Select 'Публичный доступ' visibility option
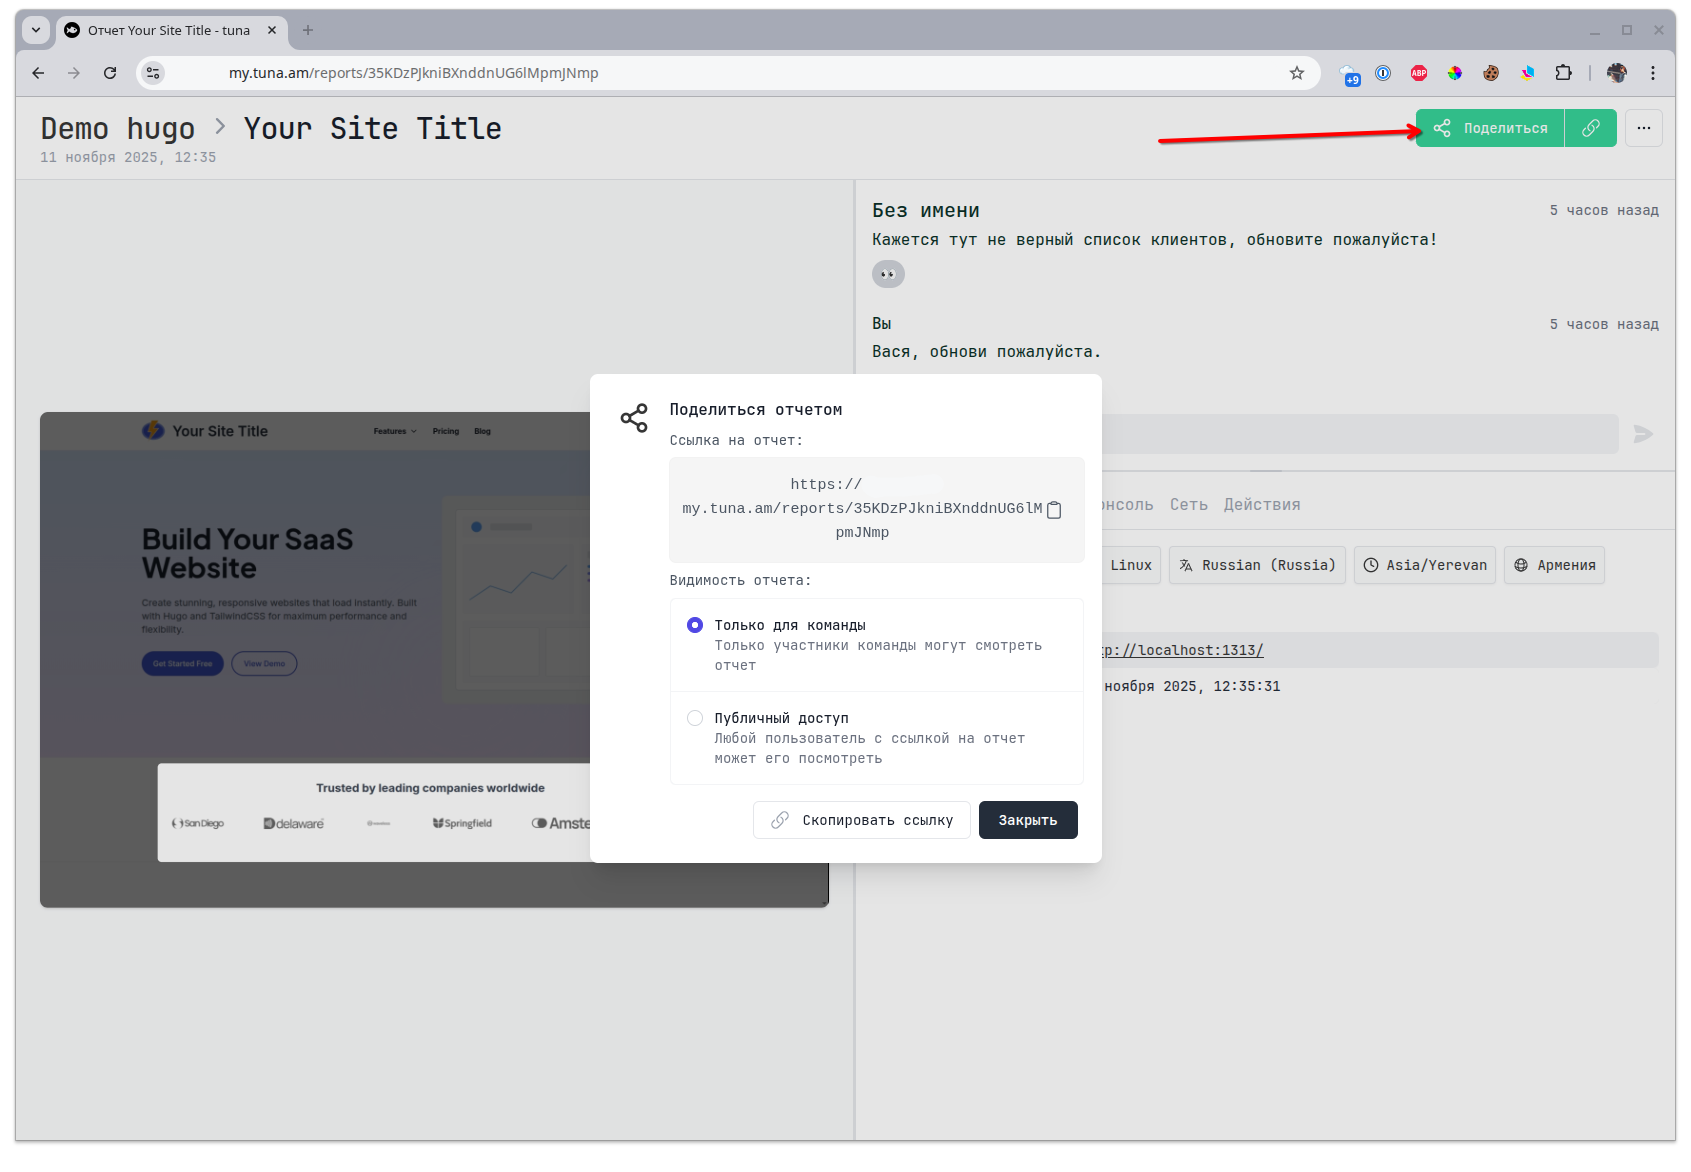This screenshot has height=1172, width=1691. pos(695,718)
